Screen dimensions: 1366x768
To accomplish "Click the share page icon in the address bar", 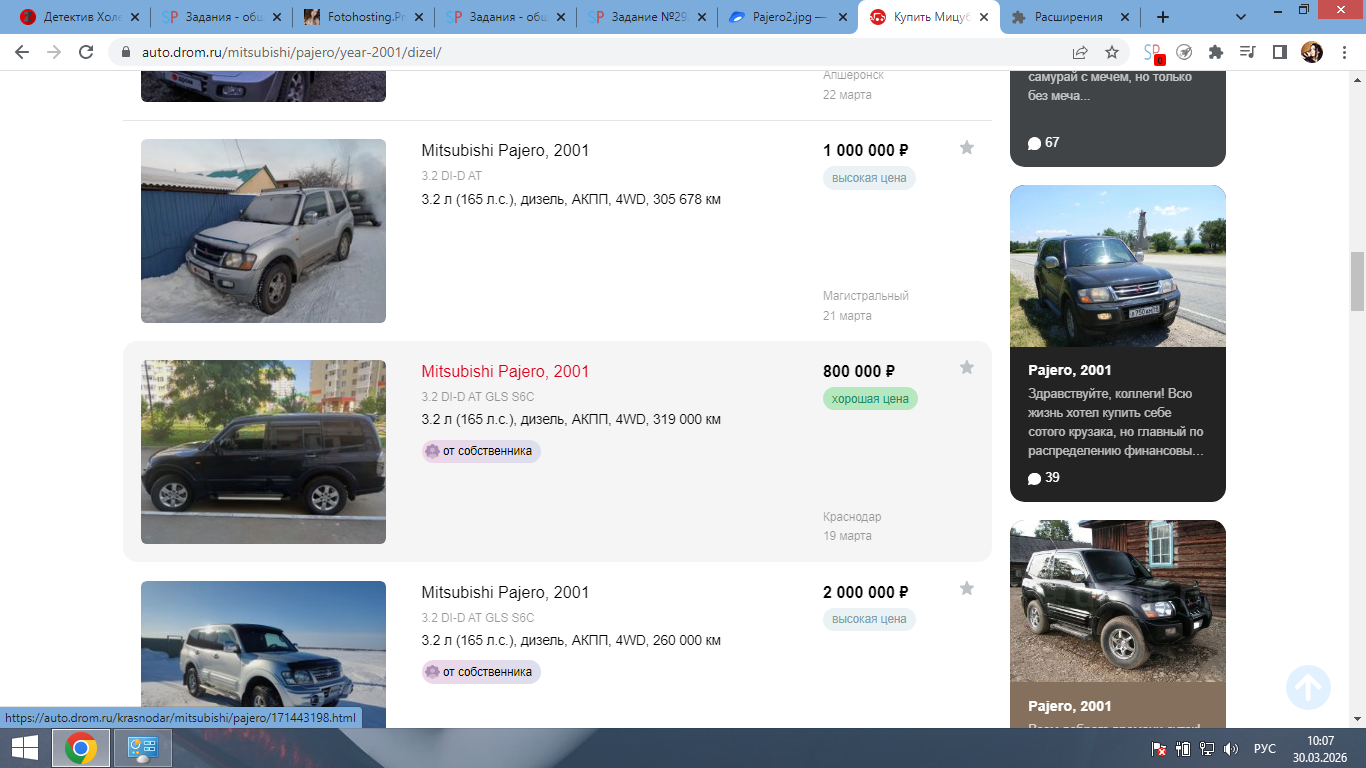I will click(x=1080, y=52).
